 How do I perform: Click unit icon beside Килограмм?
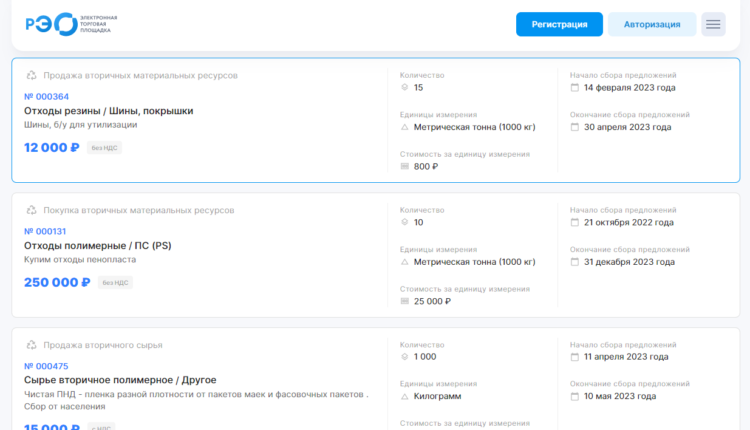405,396
